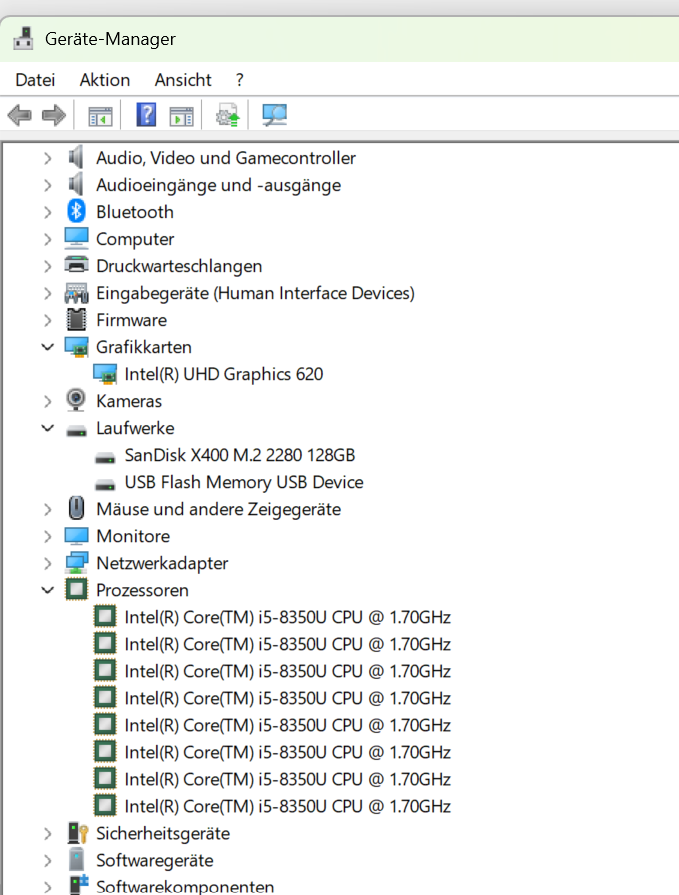679x895 pixels.
Task: Select the last i5-8350U processor entry
Action: [288, 806]
